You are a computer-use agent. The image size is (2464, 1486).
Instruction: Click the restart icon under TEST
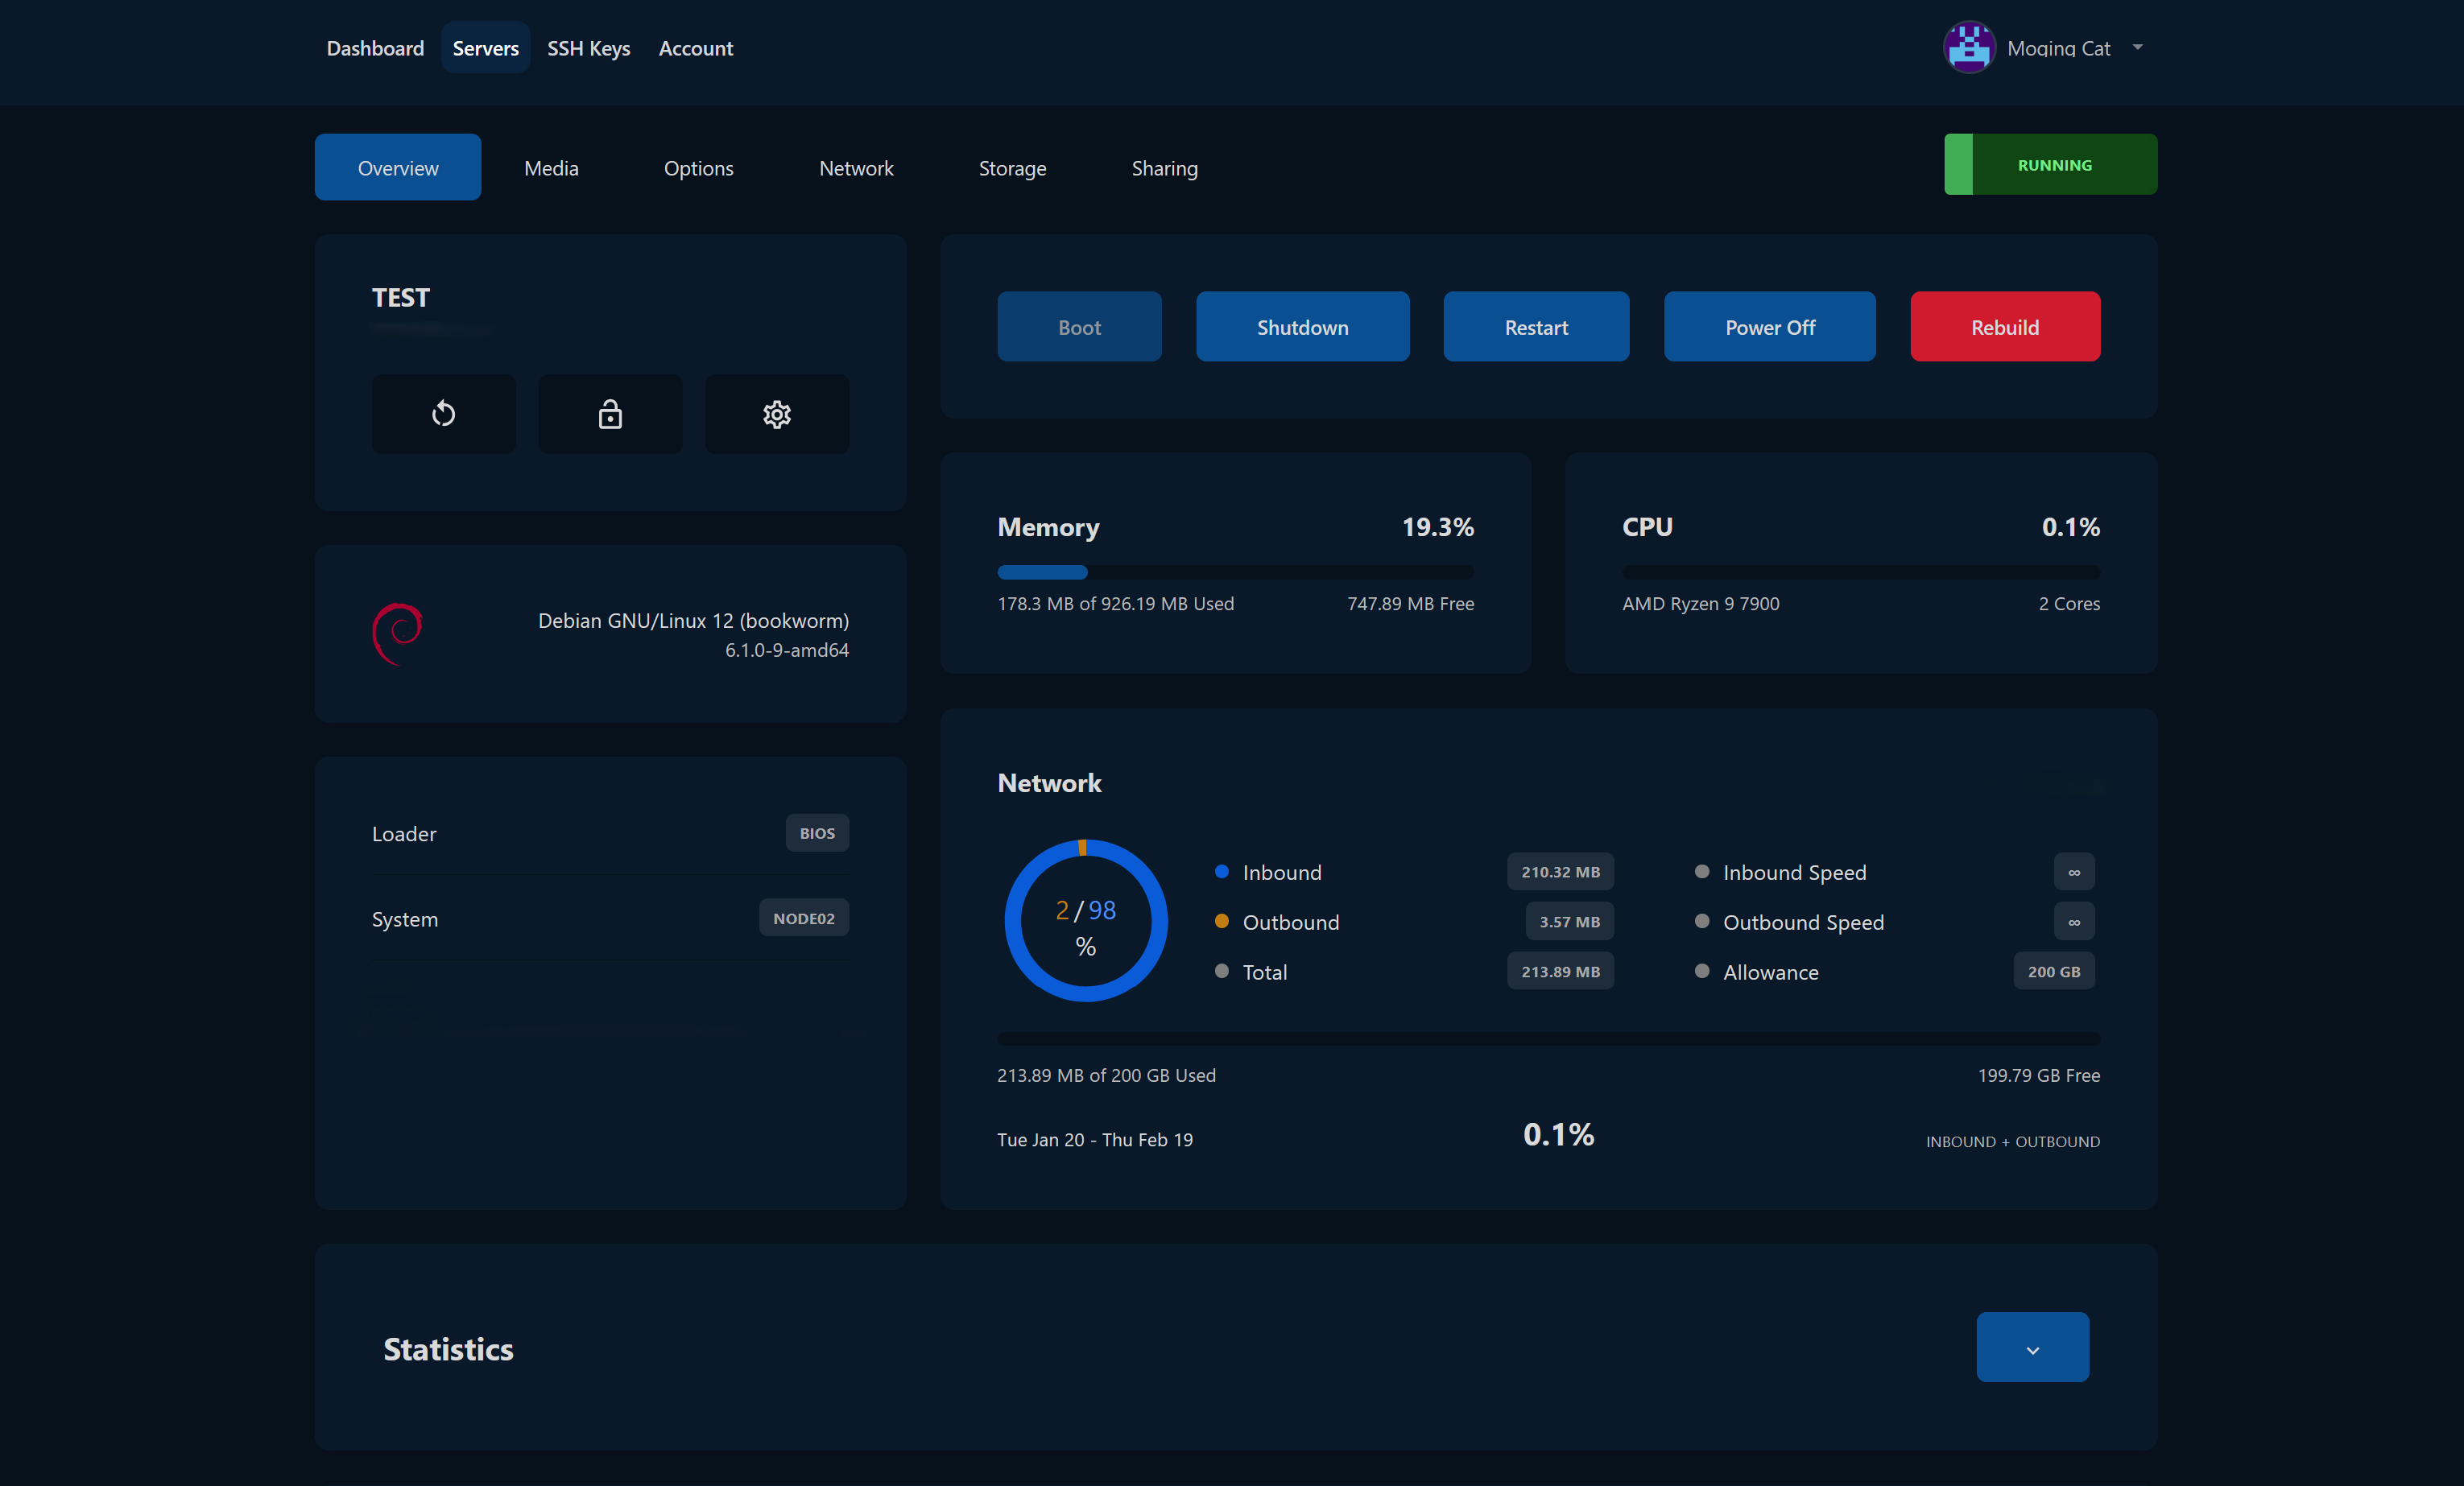point(443,414)
